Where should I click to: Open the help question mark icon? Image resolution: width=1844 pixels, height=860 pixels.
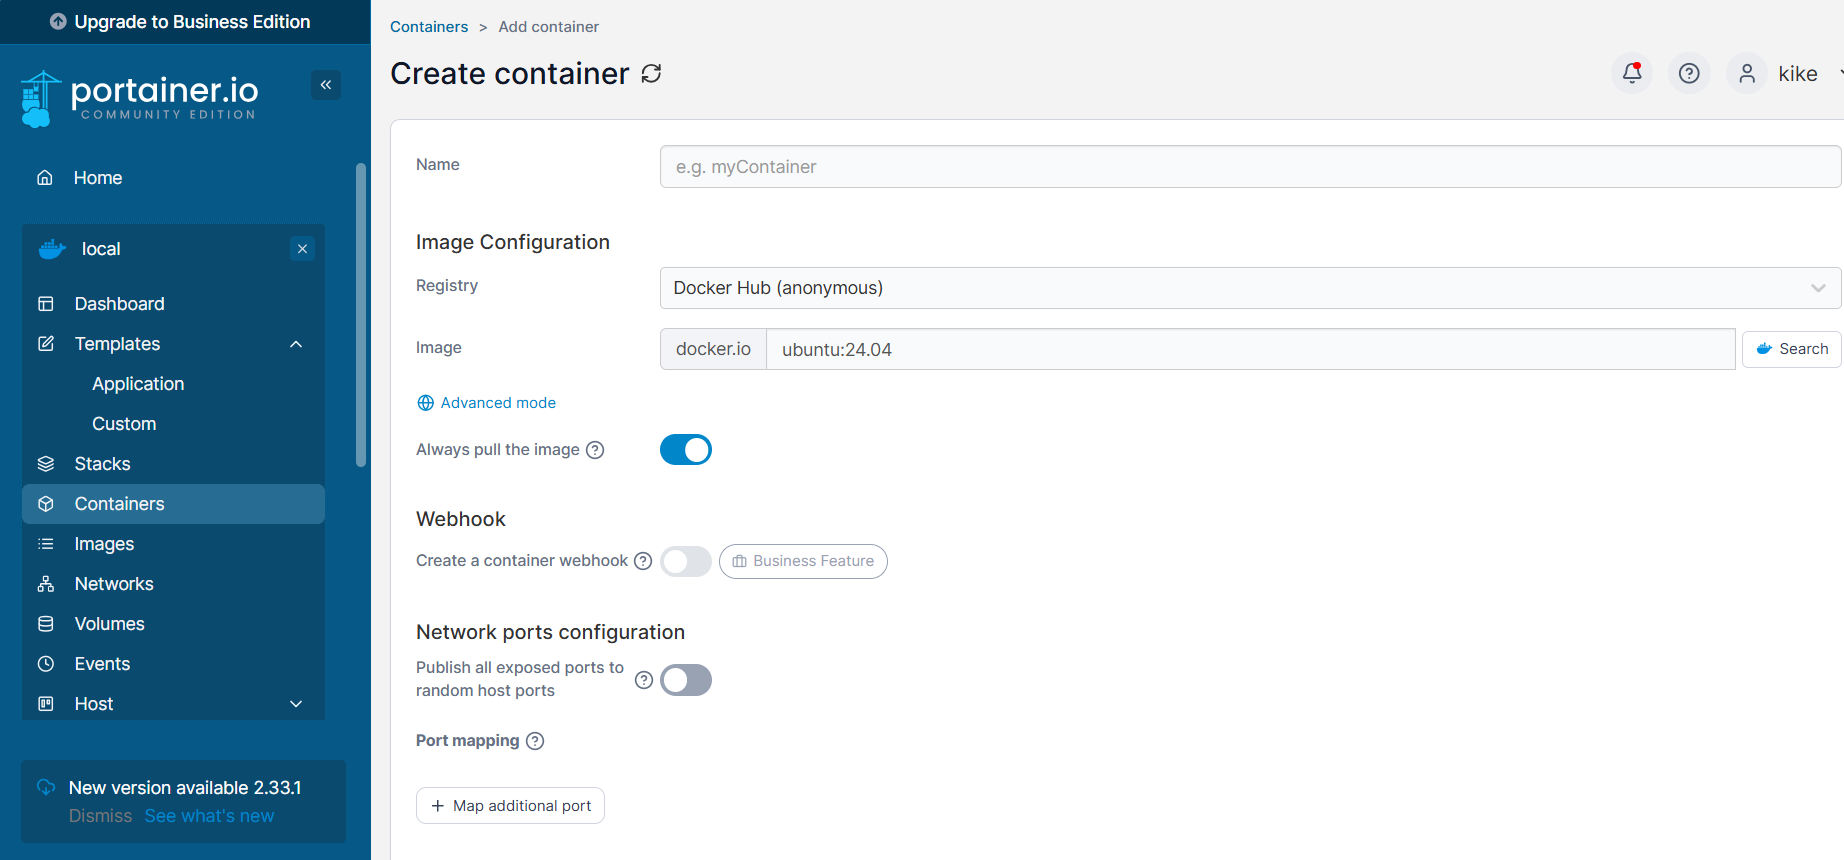(1689, 73)
